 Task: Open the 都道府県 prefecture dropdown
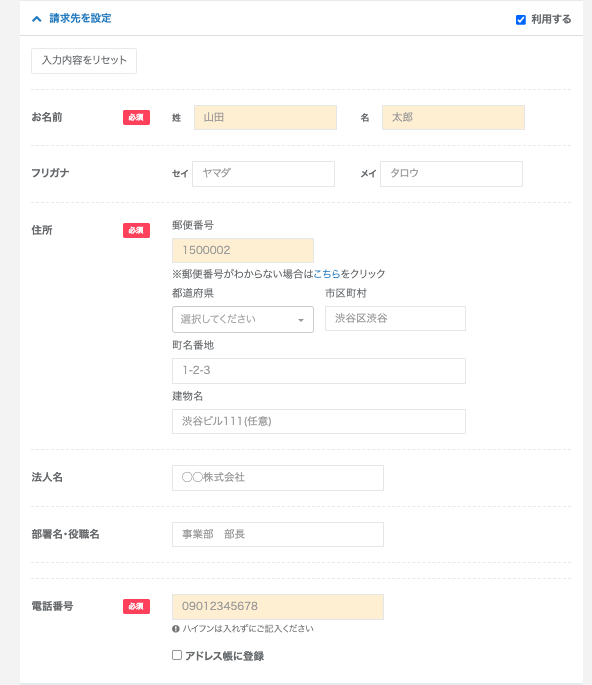point(243,319)
